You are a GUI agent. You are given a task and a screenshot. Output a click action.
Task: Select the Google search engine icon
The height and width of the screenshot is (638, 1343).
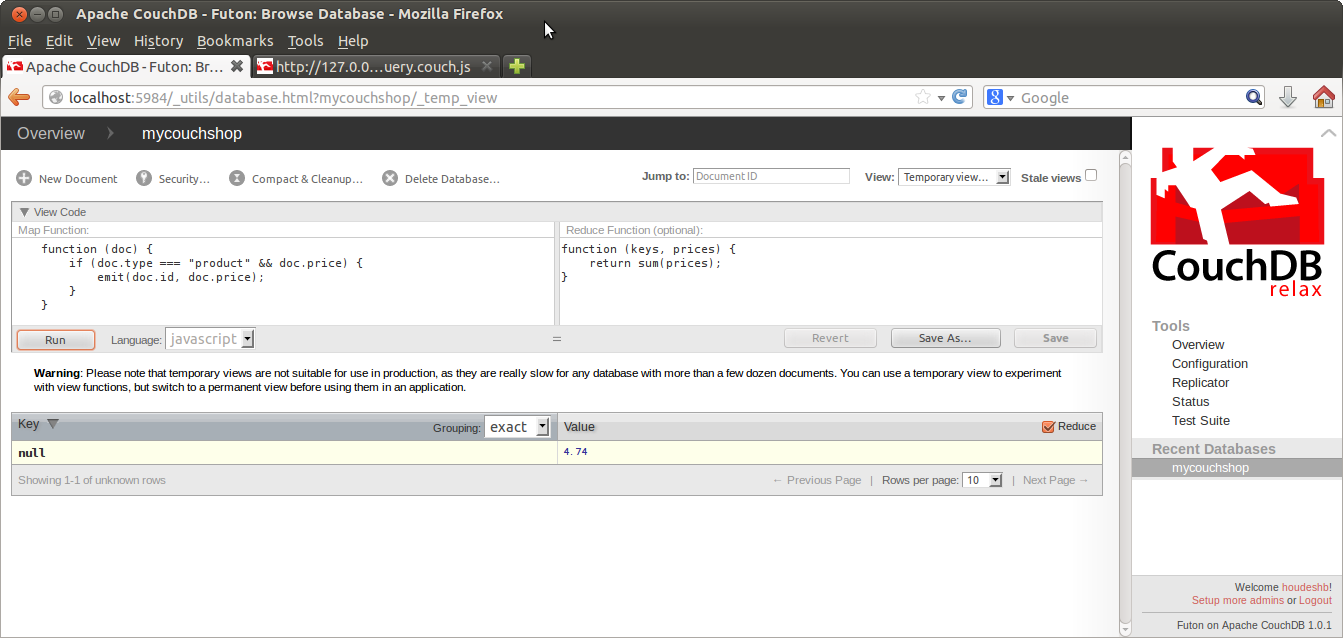(x=995, y=97)
